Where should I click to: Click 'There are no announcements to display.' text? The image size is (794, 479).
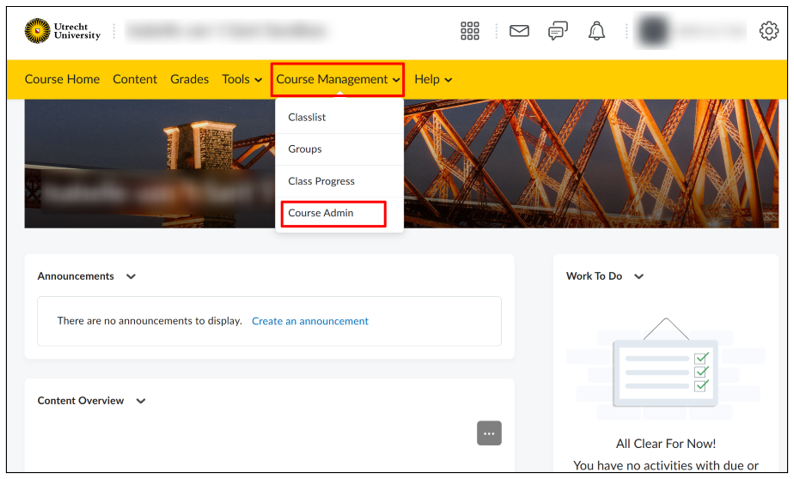tap(149, 321)
